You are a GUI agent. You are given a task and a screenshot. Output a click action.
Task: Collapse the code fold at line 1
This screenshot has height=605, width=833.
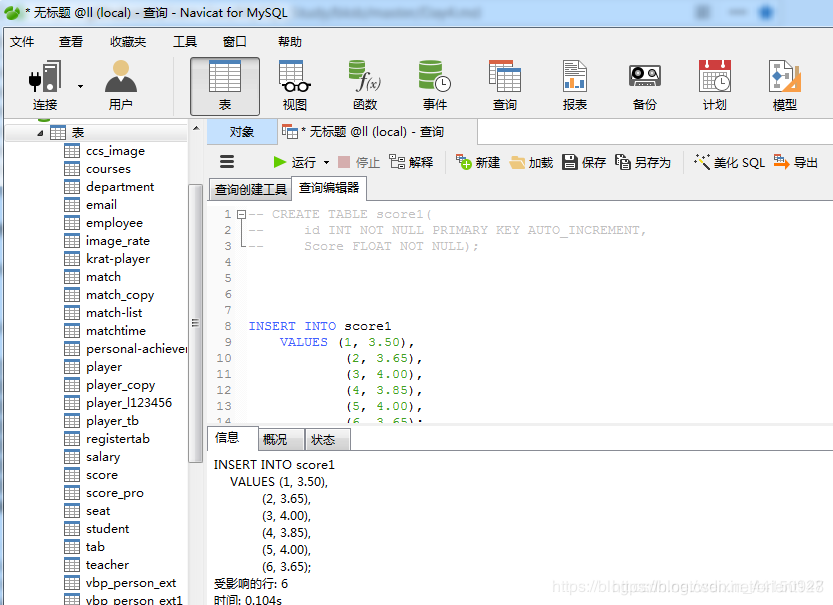coord(242,215)
